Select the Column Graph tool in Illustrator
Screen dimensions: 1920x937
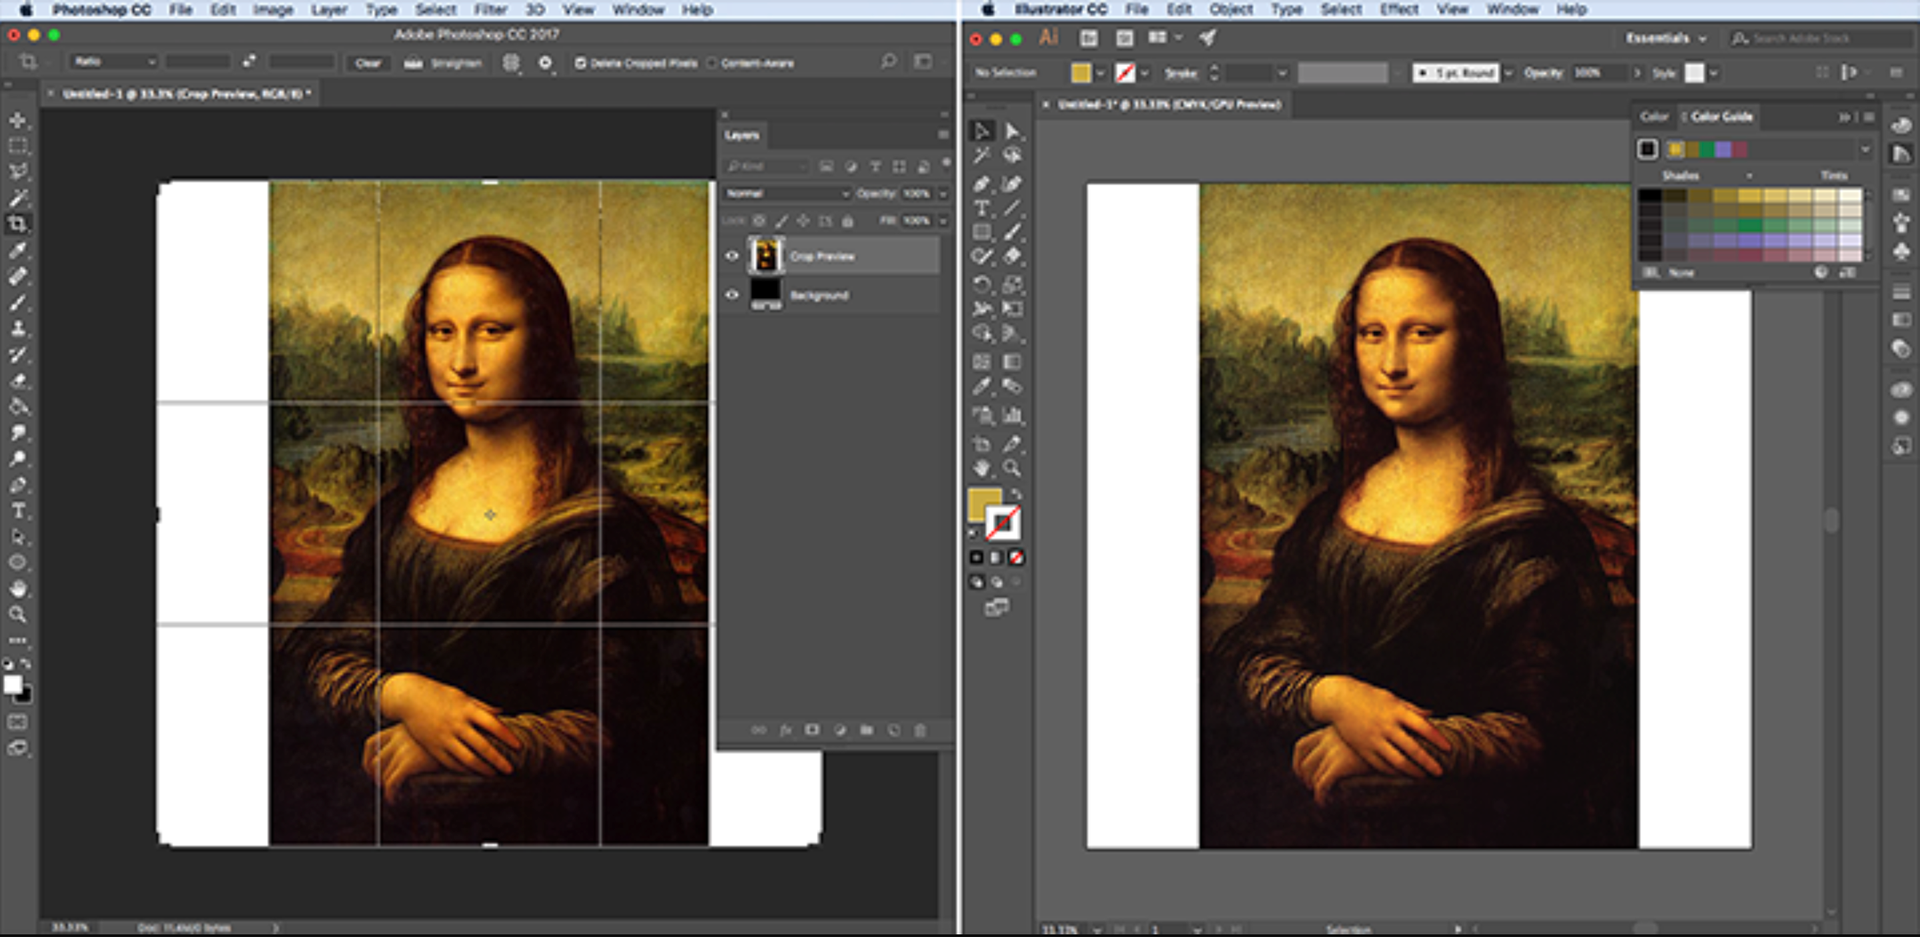tap(1012, 415)
